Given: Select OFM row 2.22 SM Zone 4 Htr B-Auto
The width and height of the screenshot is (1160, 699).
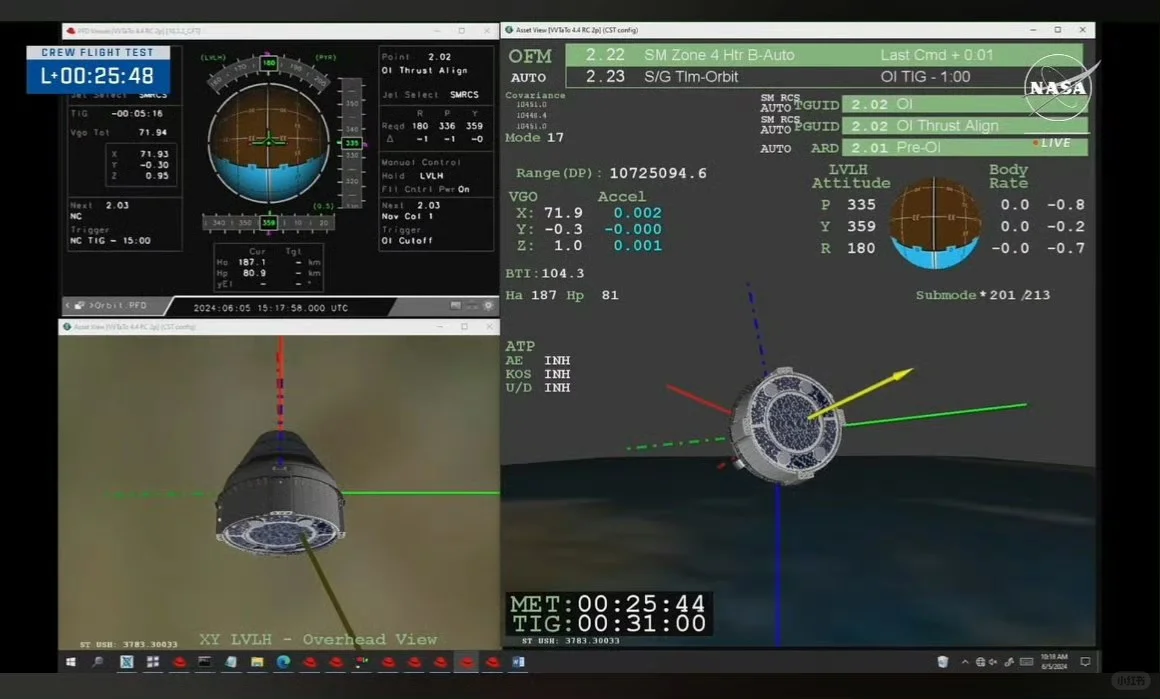Looking at the screenshot, I should pyautogui.click(x=824, y=55).
